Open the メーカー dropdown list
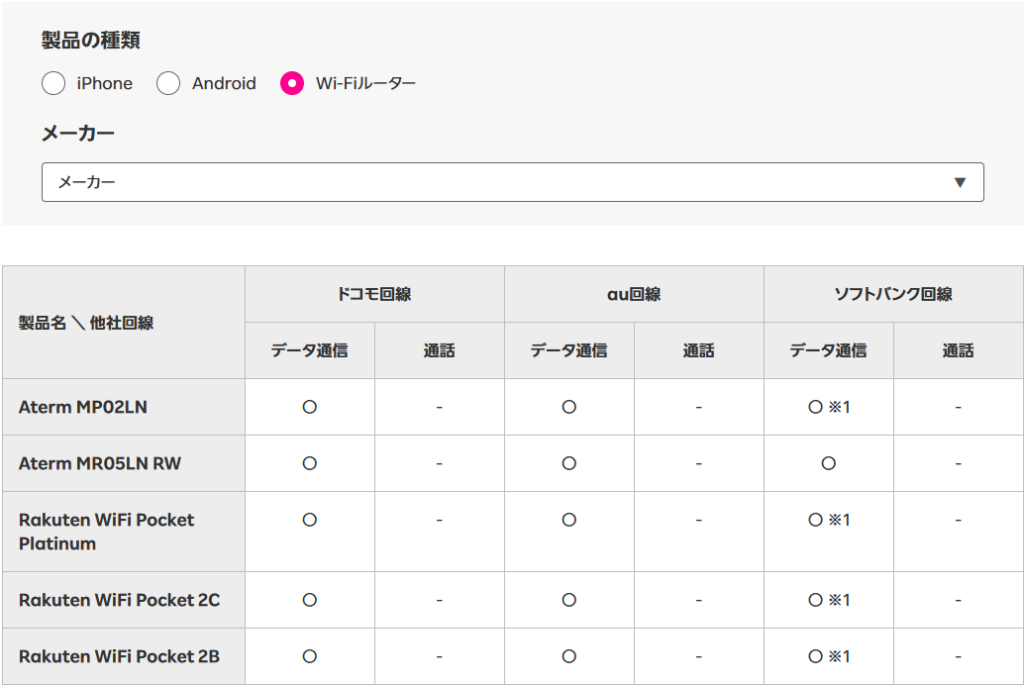This screenshot has height=685, width=1024. coord(513,182)
